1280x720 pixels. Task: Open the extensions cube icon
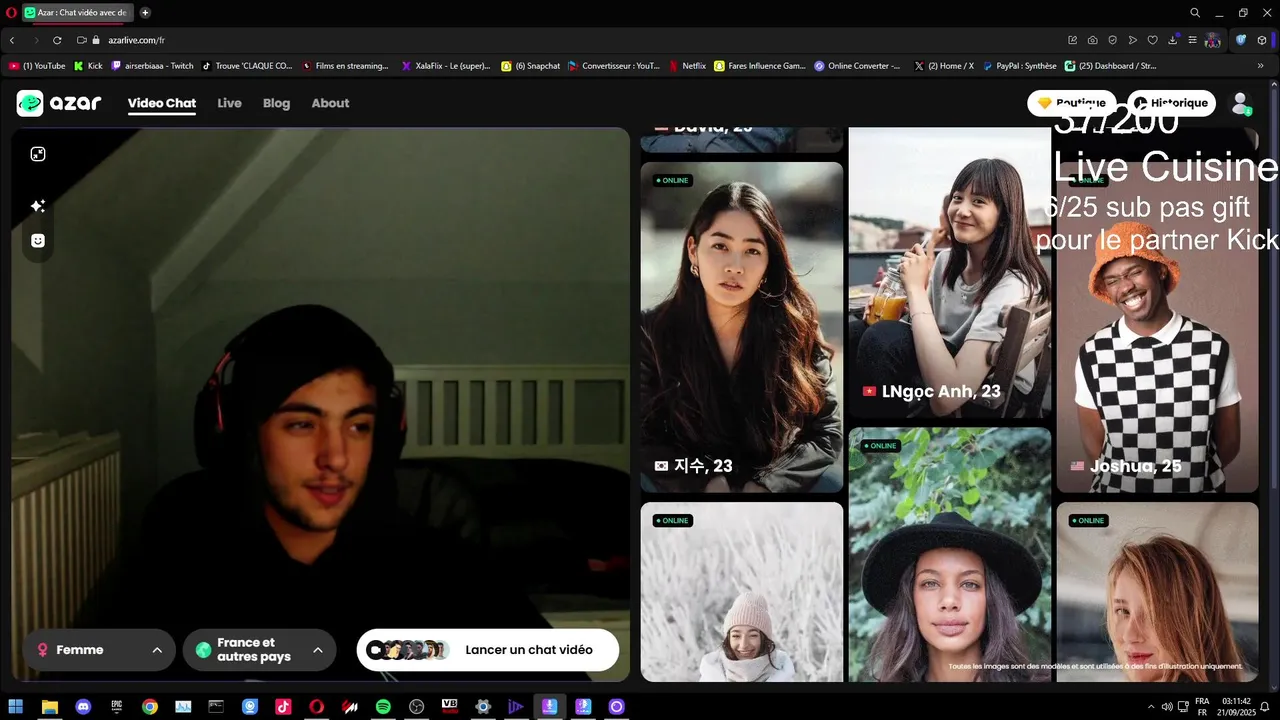[x=1262, y=40]
